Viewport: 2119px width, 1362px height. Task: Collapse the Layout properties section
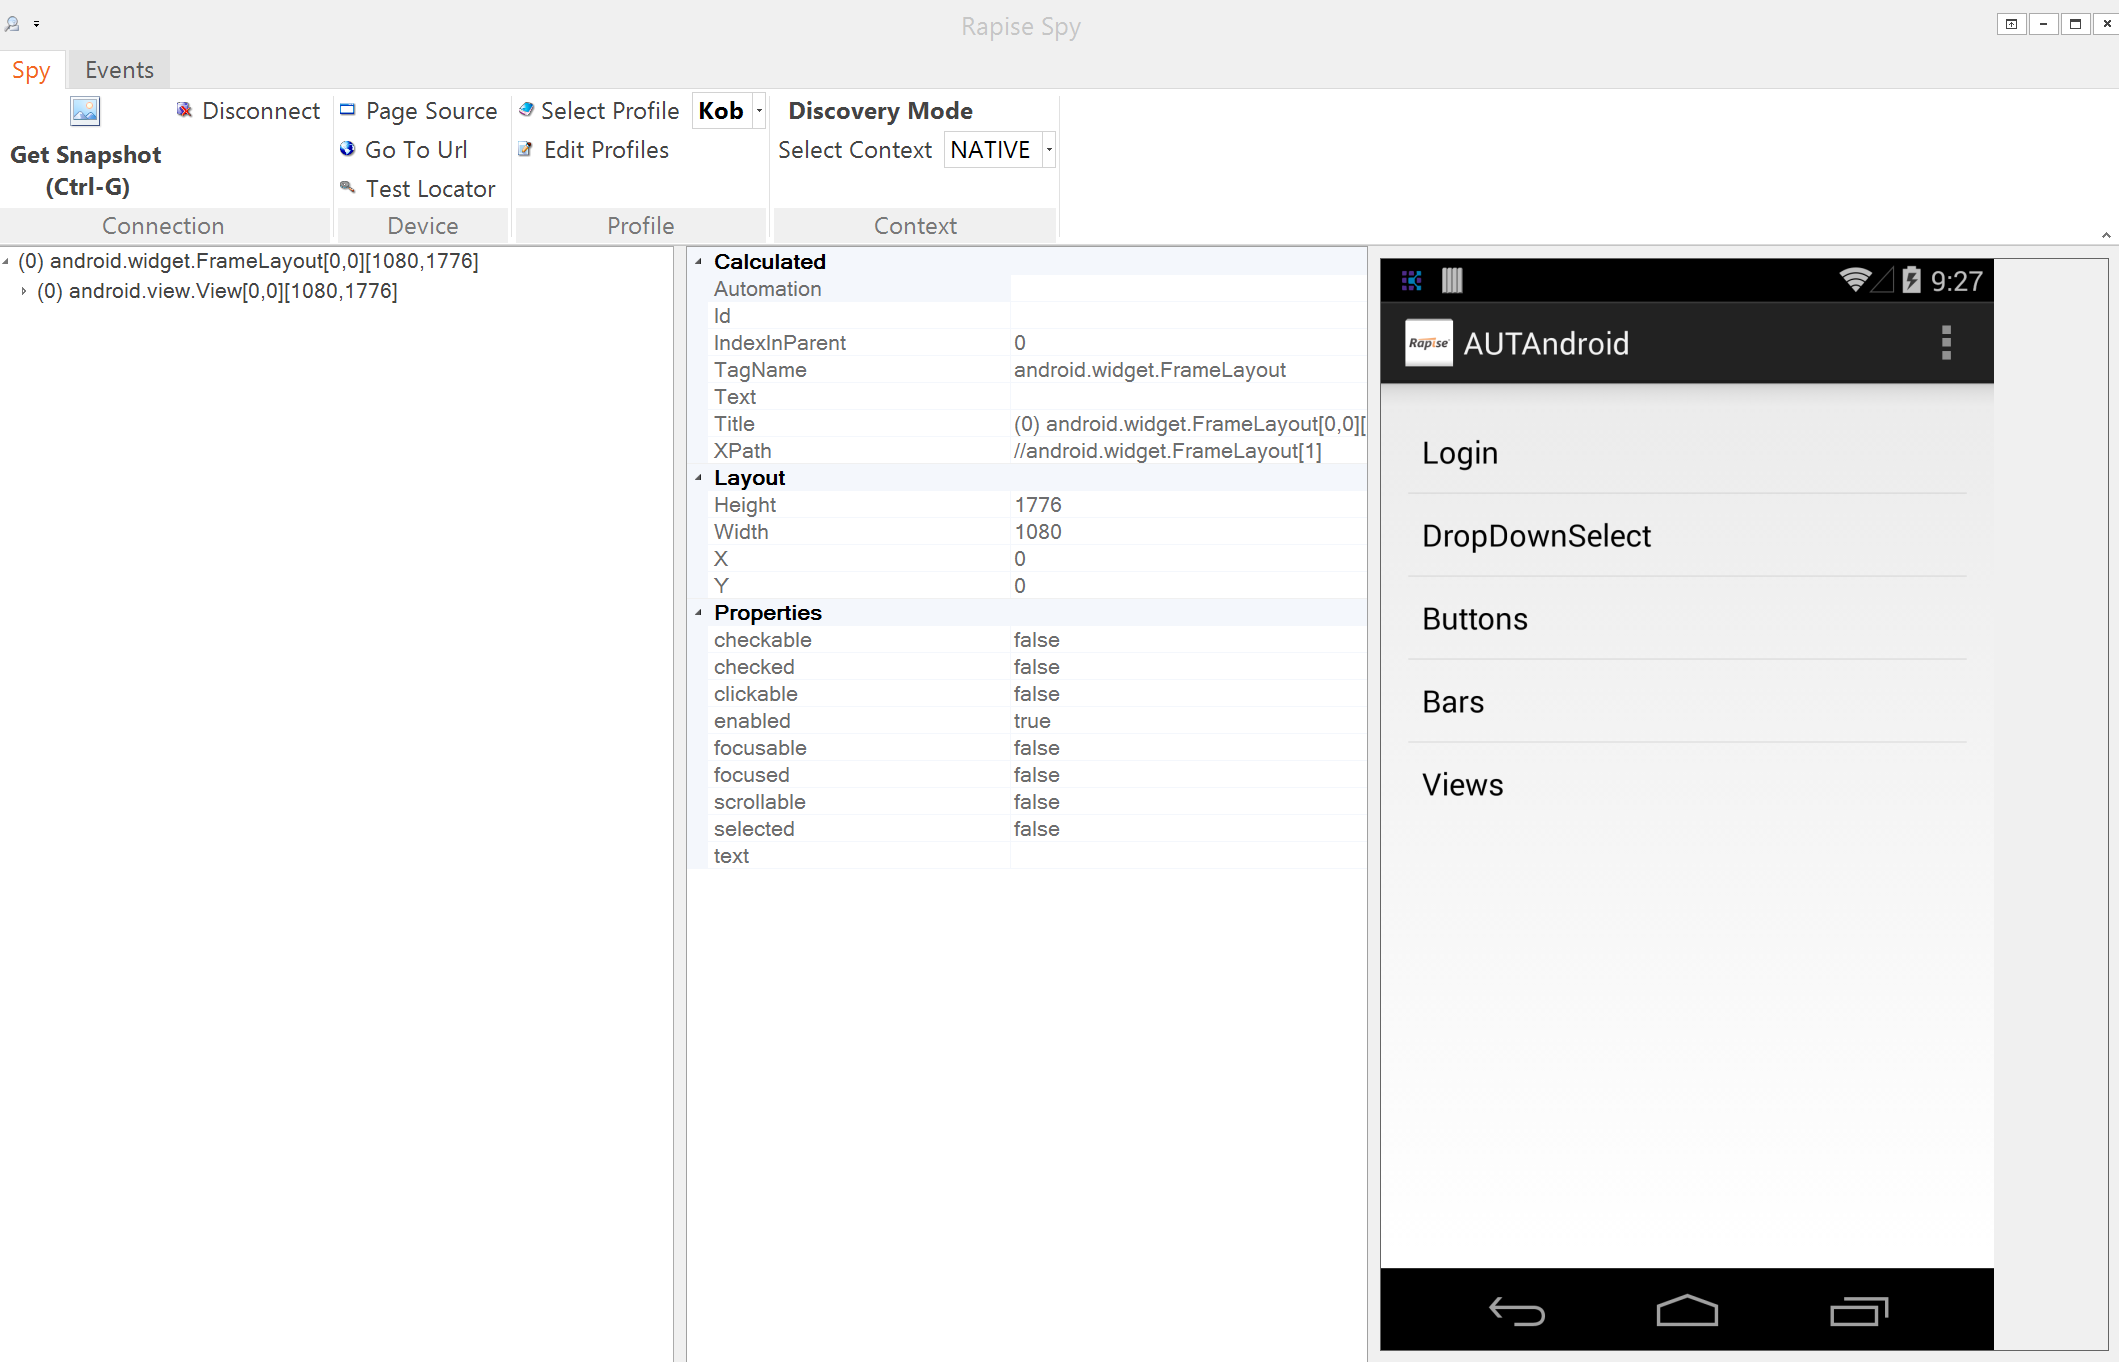point(699,478)
